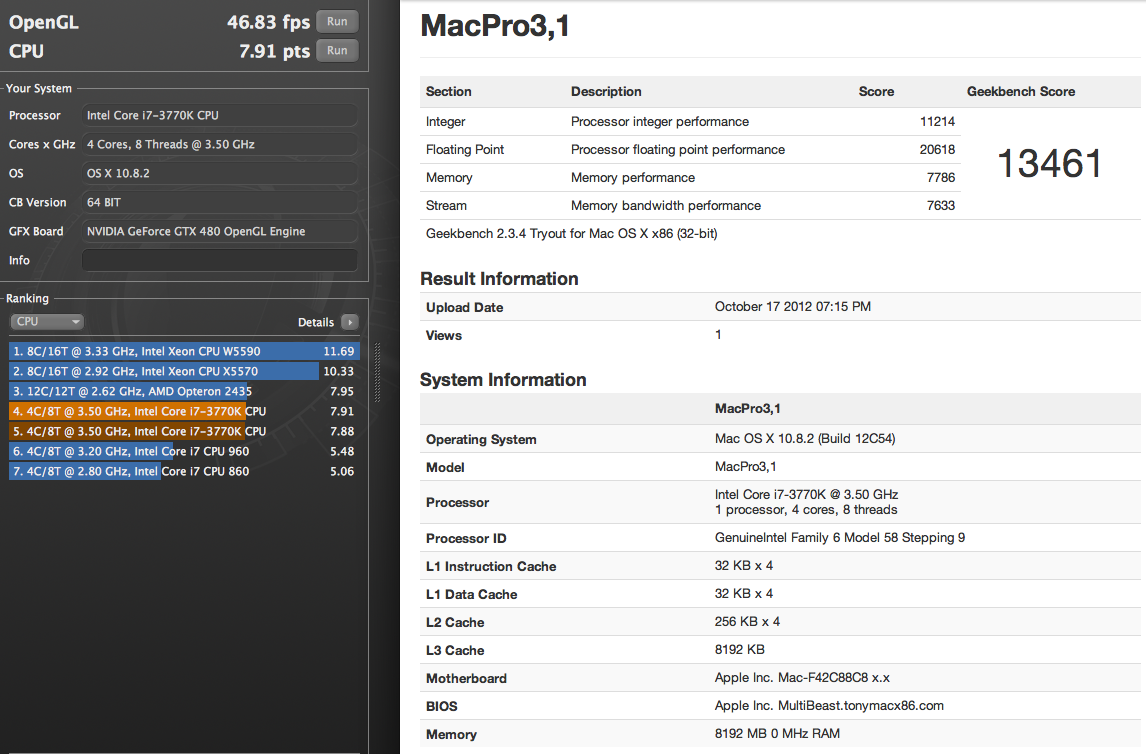Click the Floating Point score 20618
Image resolution: width=1146 pixels, height=754 pixels.
[937, 149]
